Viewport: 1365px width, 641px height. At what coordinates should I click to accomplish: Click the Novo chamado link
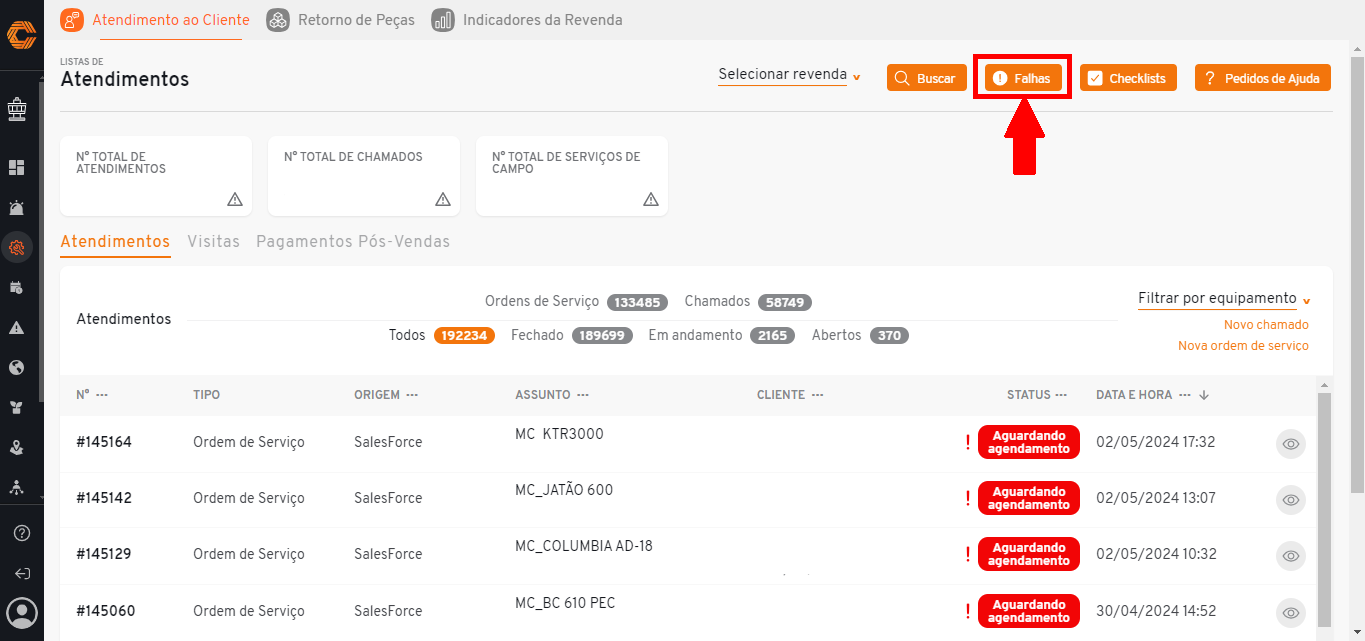click(1266, 325)
